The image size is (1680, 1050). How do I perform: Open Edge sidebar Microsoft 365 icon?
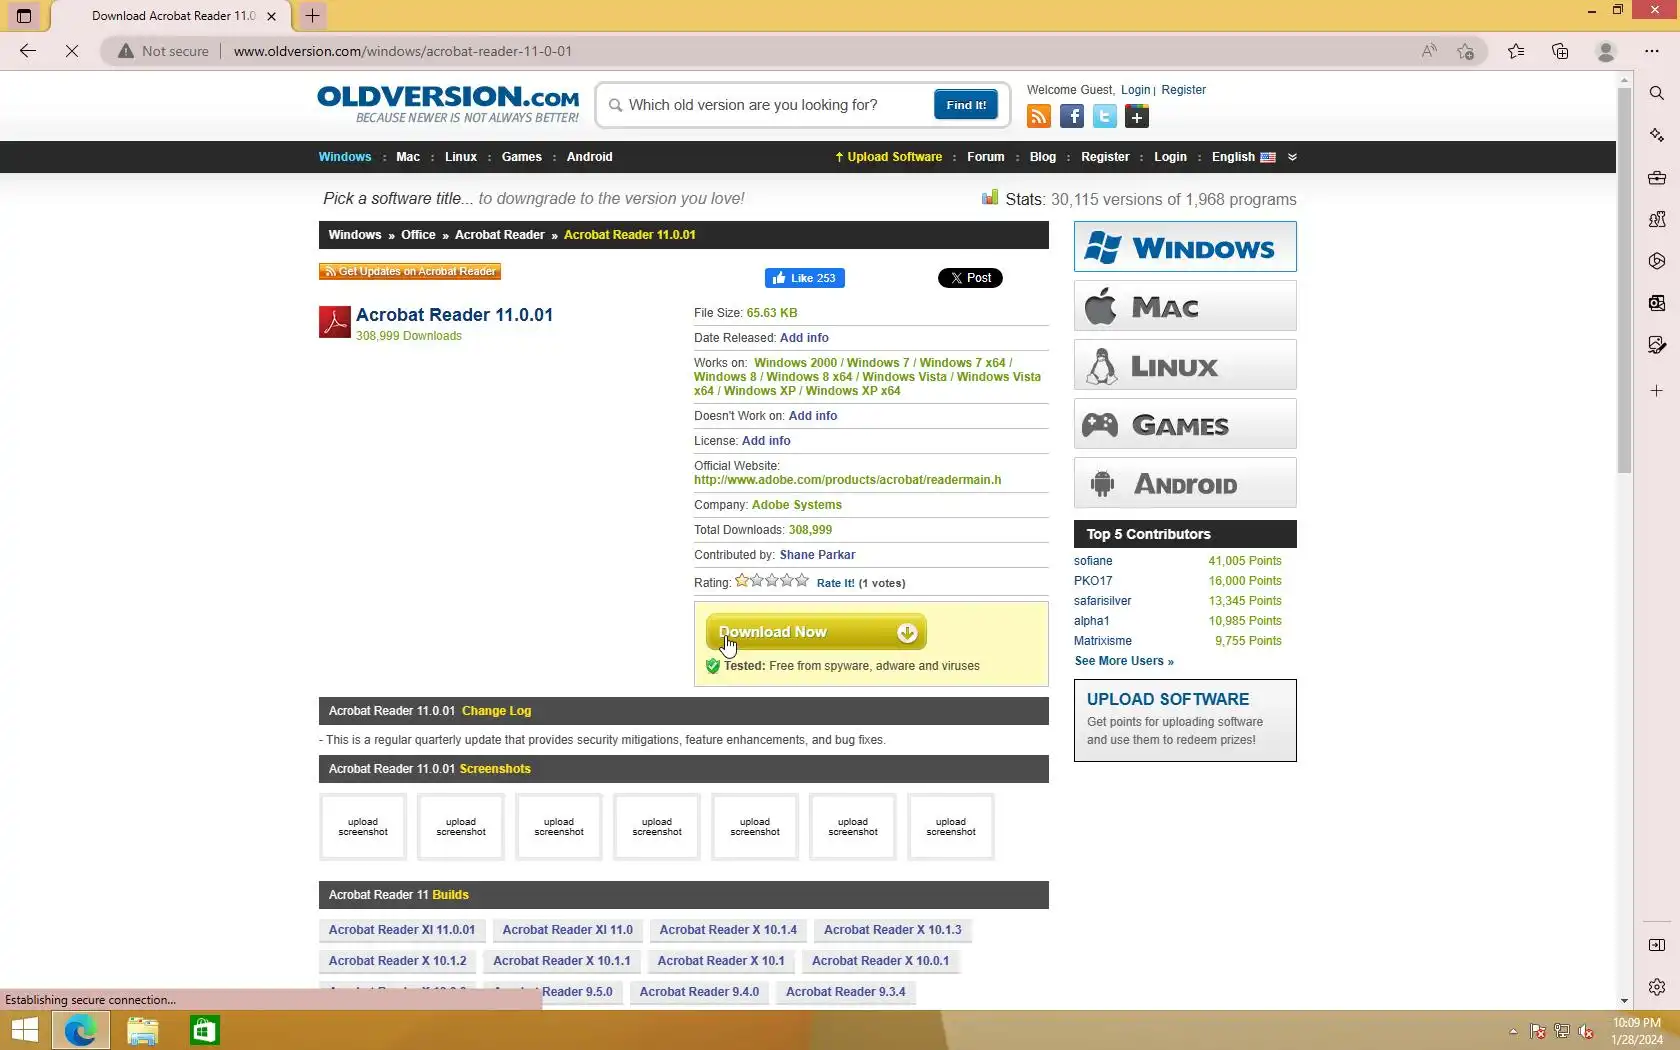click(x=1657, y=261)
